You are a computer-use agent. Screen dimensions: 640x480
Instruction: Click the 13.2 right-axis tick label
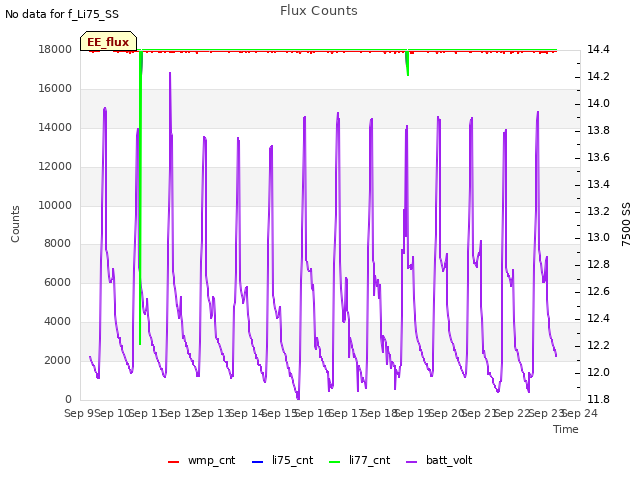(x=598, y=211)
